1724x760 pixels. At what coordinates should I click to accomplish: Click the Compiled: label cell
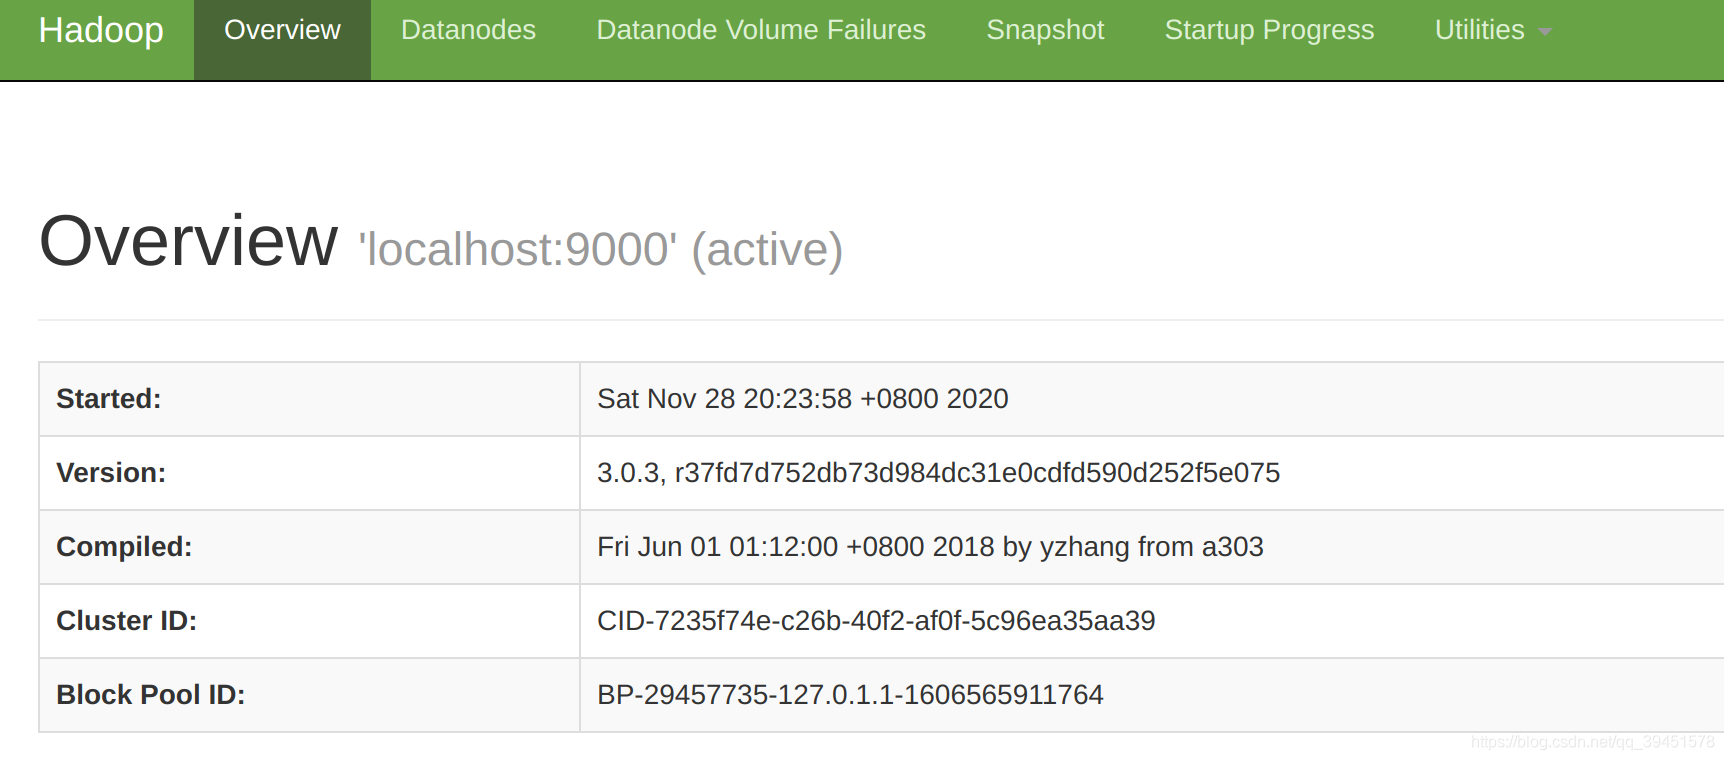click(x=309, y=547)
